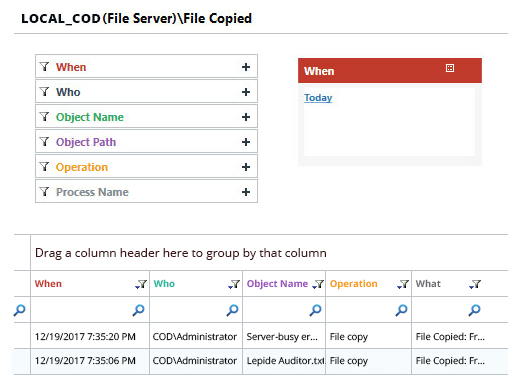Click the funnel icon beside When filter
This screenshot has width=520, height=382.
point(44,66)
